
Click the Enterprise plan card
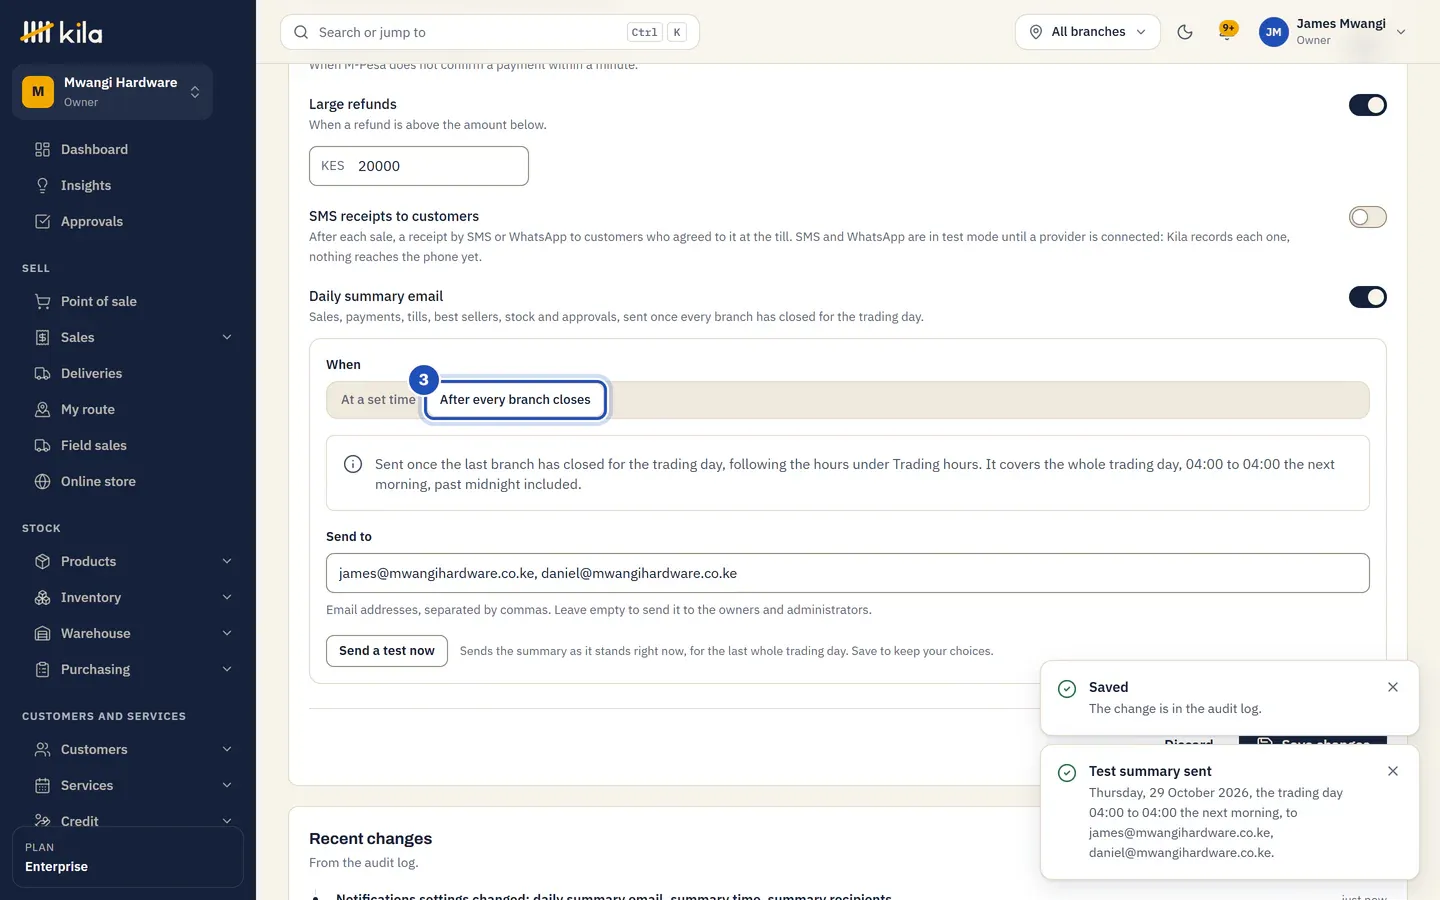pos(128,857)
